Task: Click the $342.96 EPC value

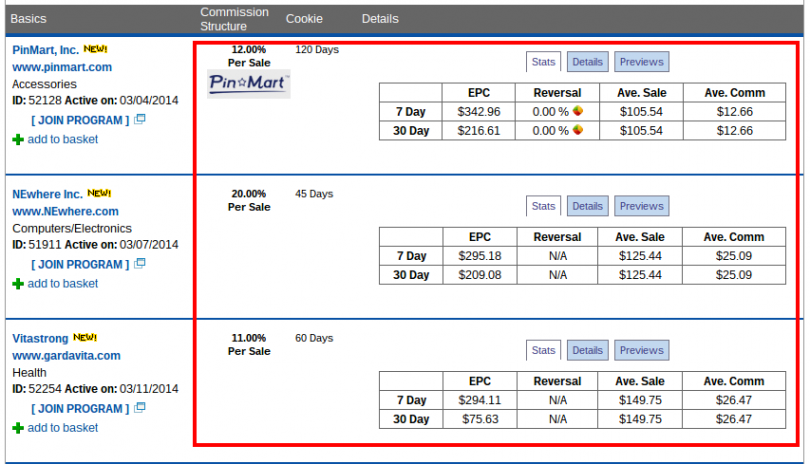Action: [479, 112]
